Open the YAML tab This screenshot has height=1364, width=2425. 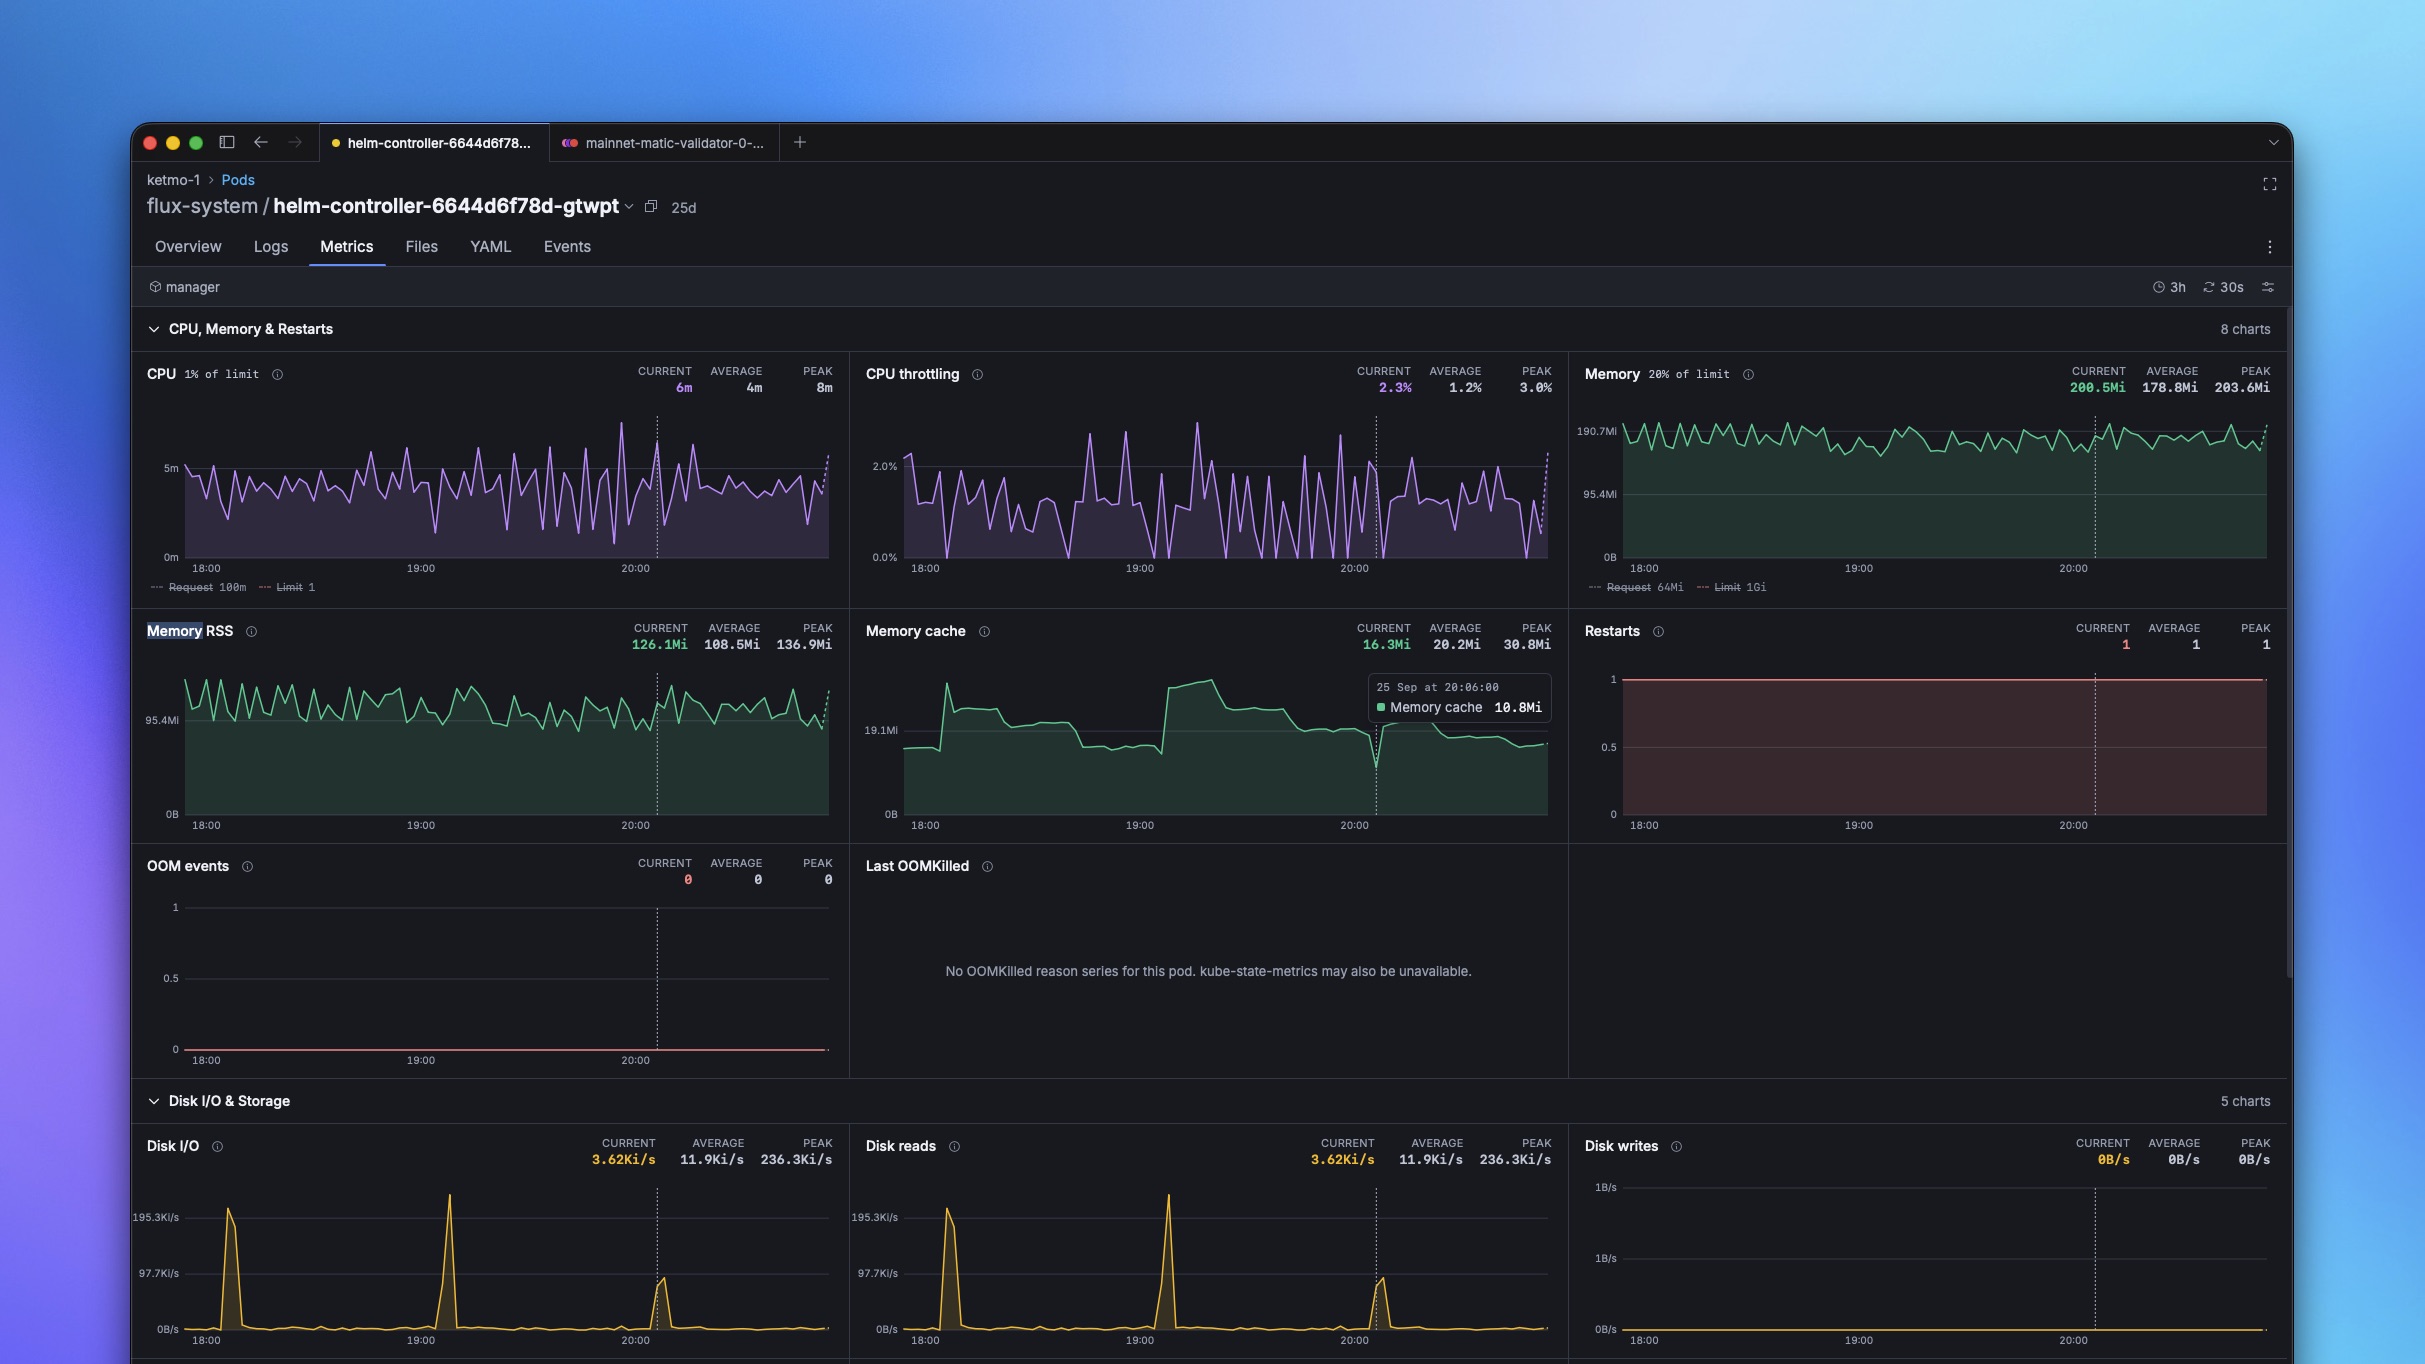tap(491, 246)
